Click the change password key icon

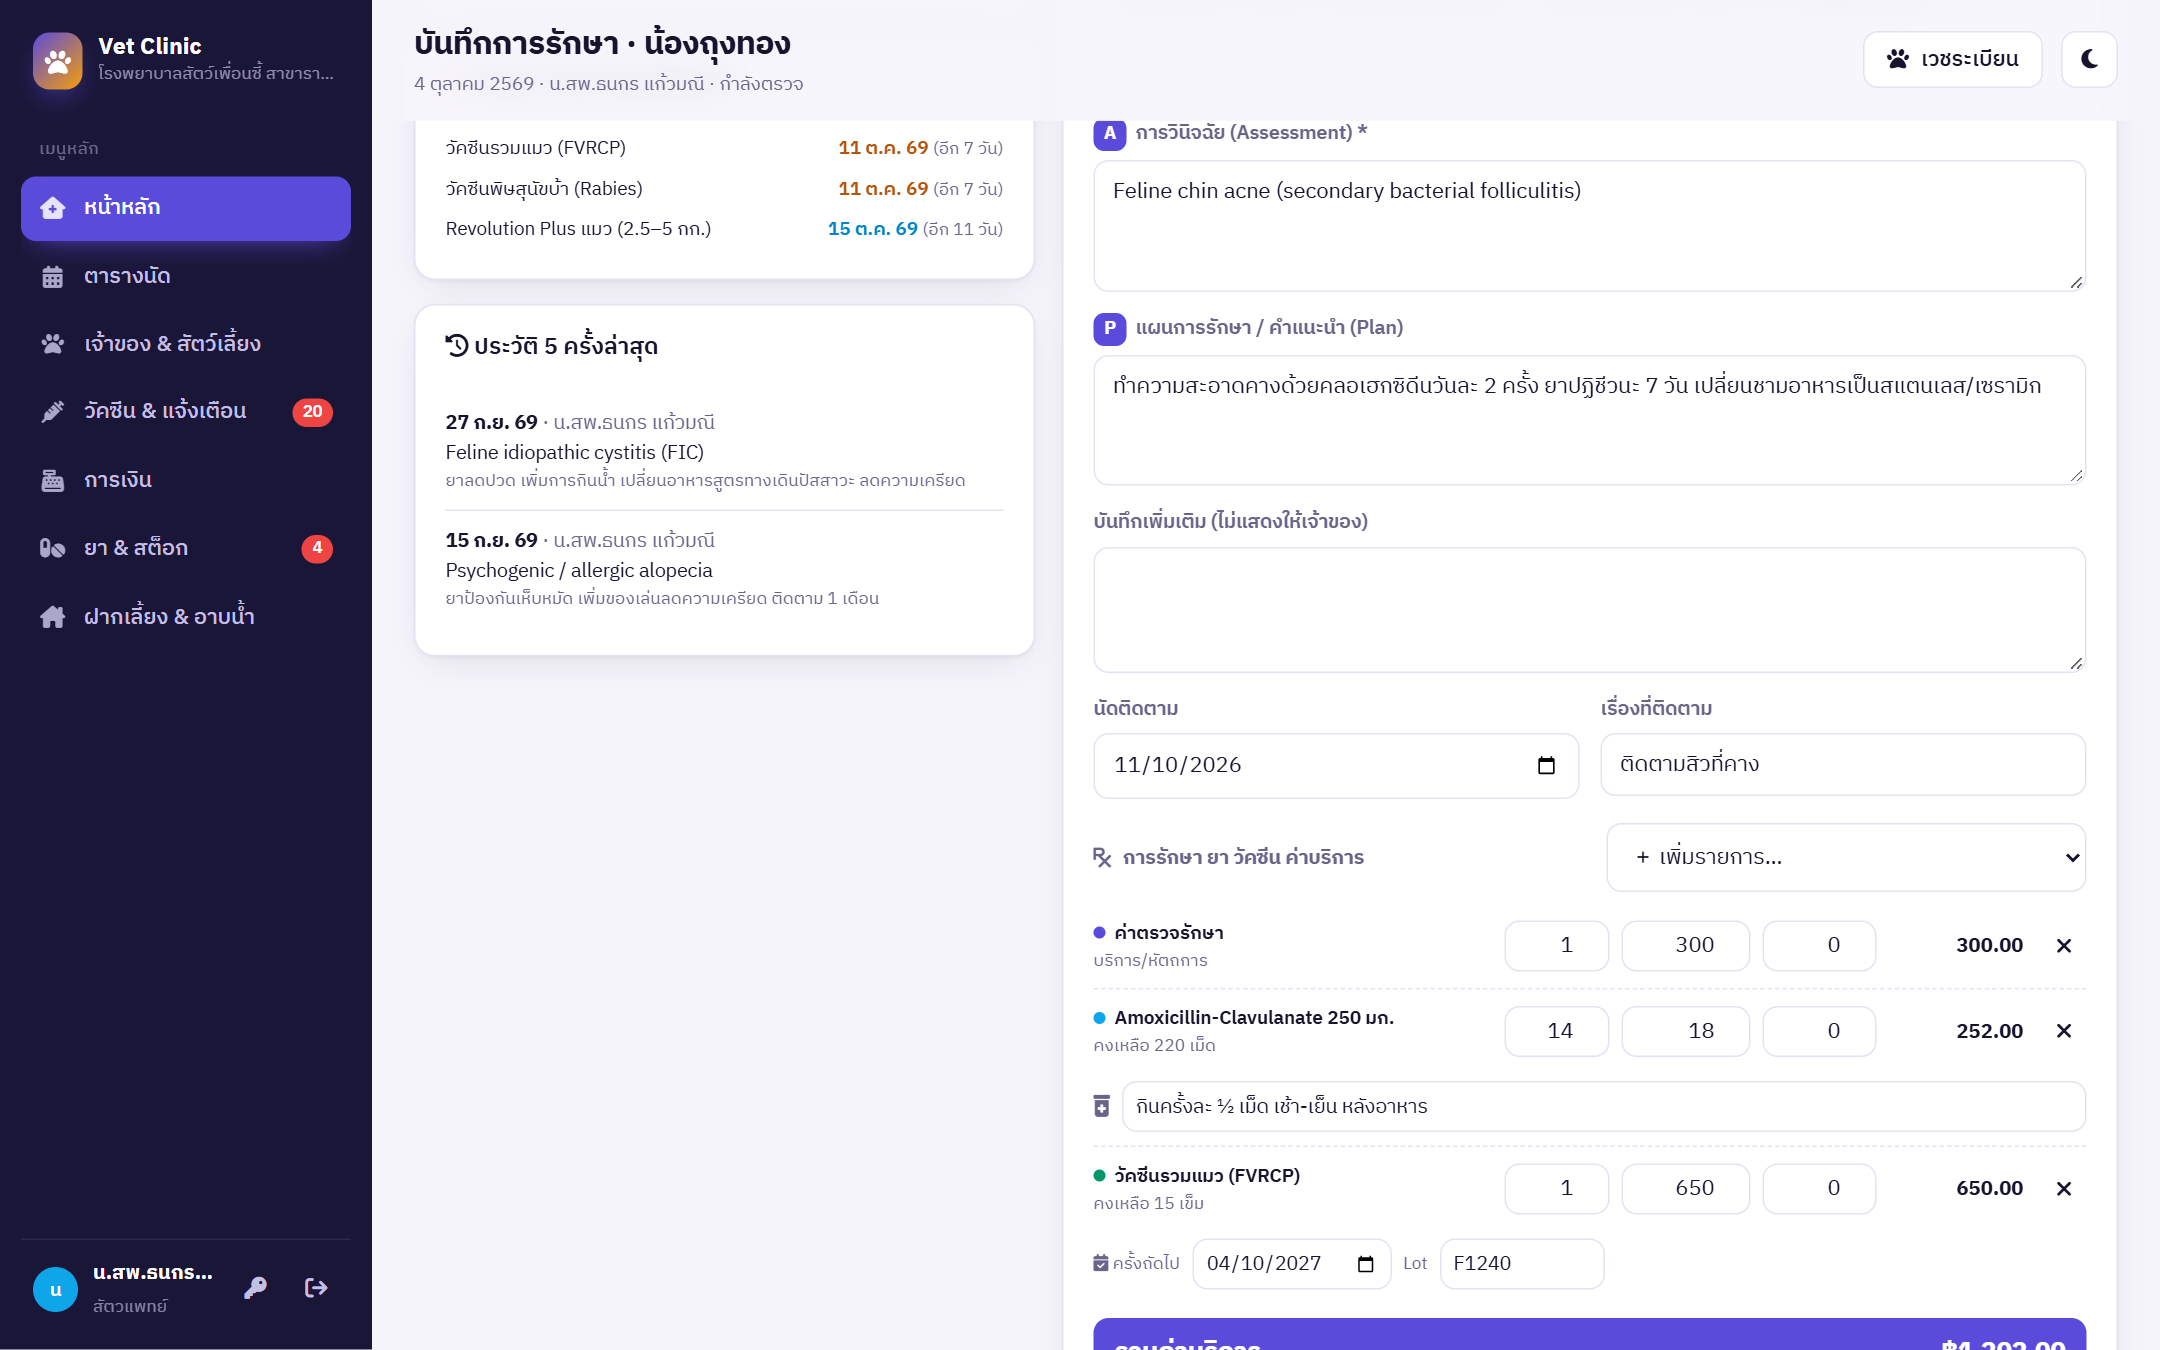pos(255,1288)
